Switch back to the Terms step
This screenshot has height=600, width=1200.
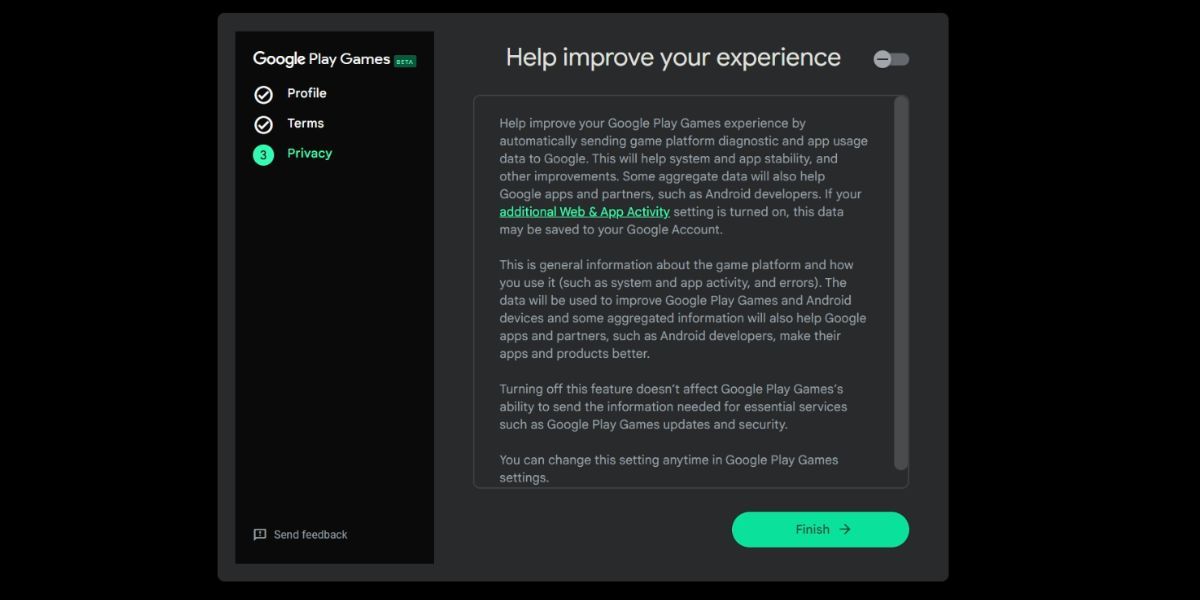point(305,123)
